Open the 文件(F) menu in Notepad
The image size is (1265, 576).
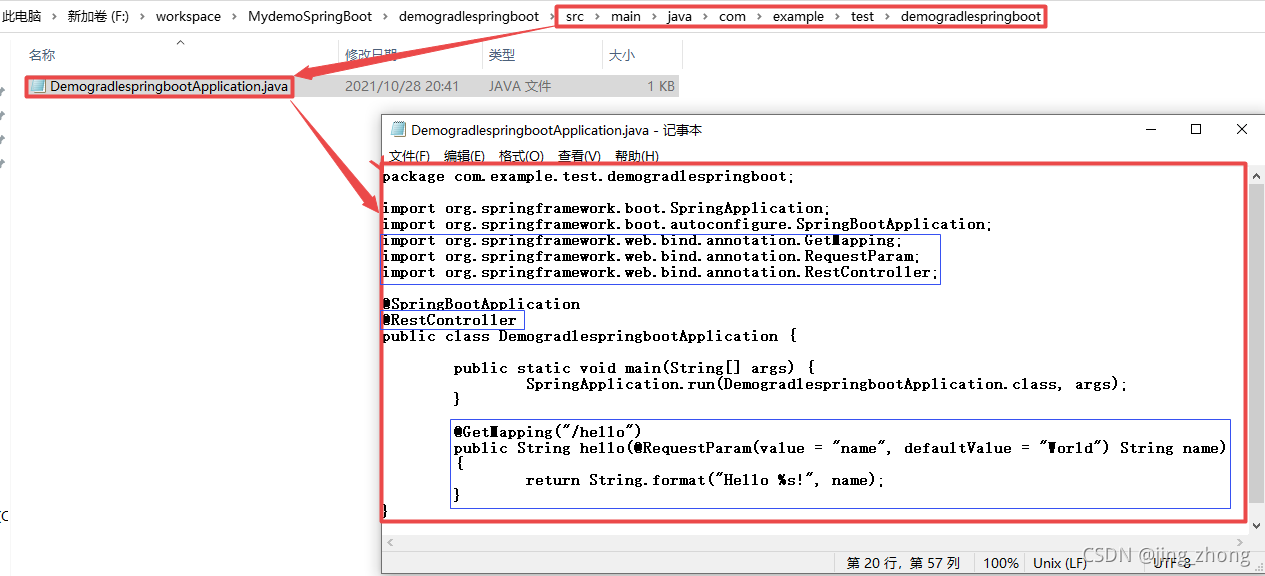409,156
